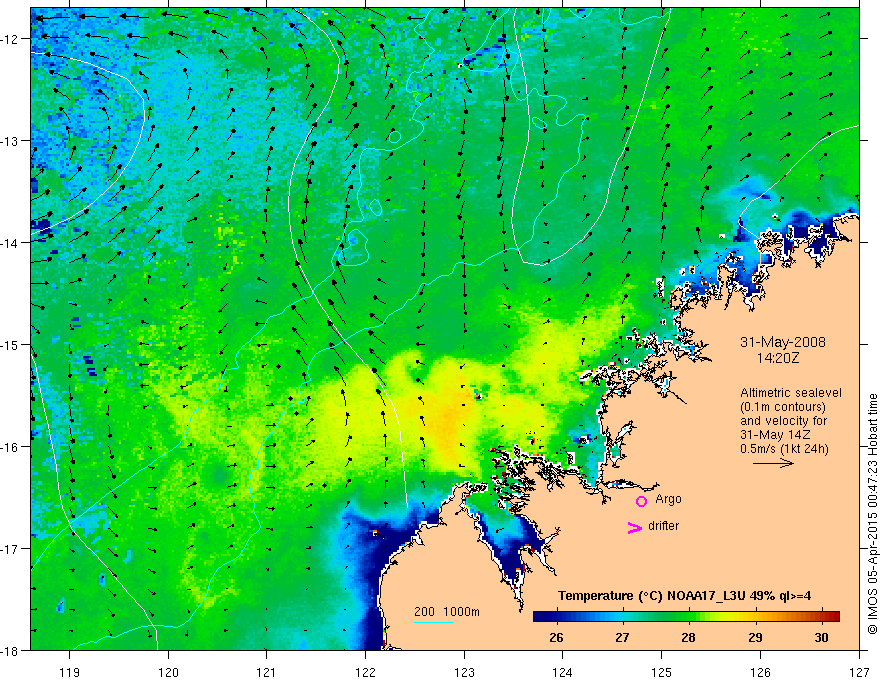Click the color bar value 30
This screenshot has height=680, width=880.
[x=821, y=637]
